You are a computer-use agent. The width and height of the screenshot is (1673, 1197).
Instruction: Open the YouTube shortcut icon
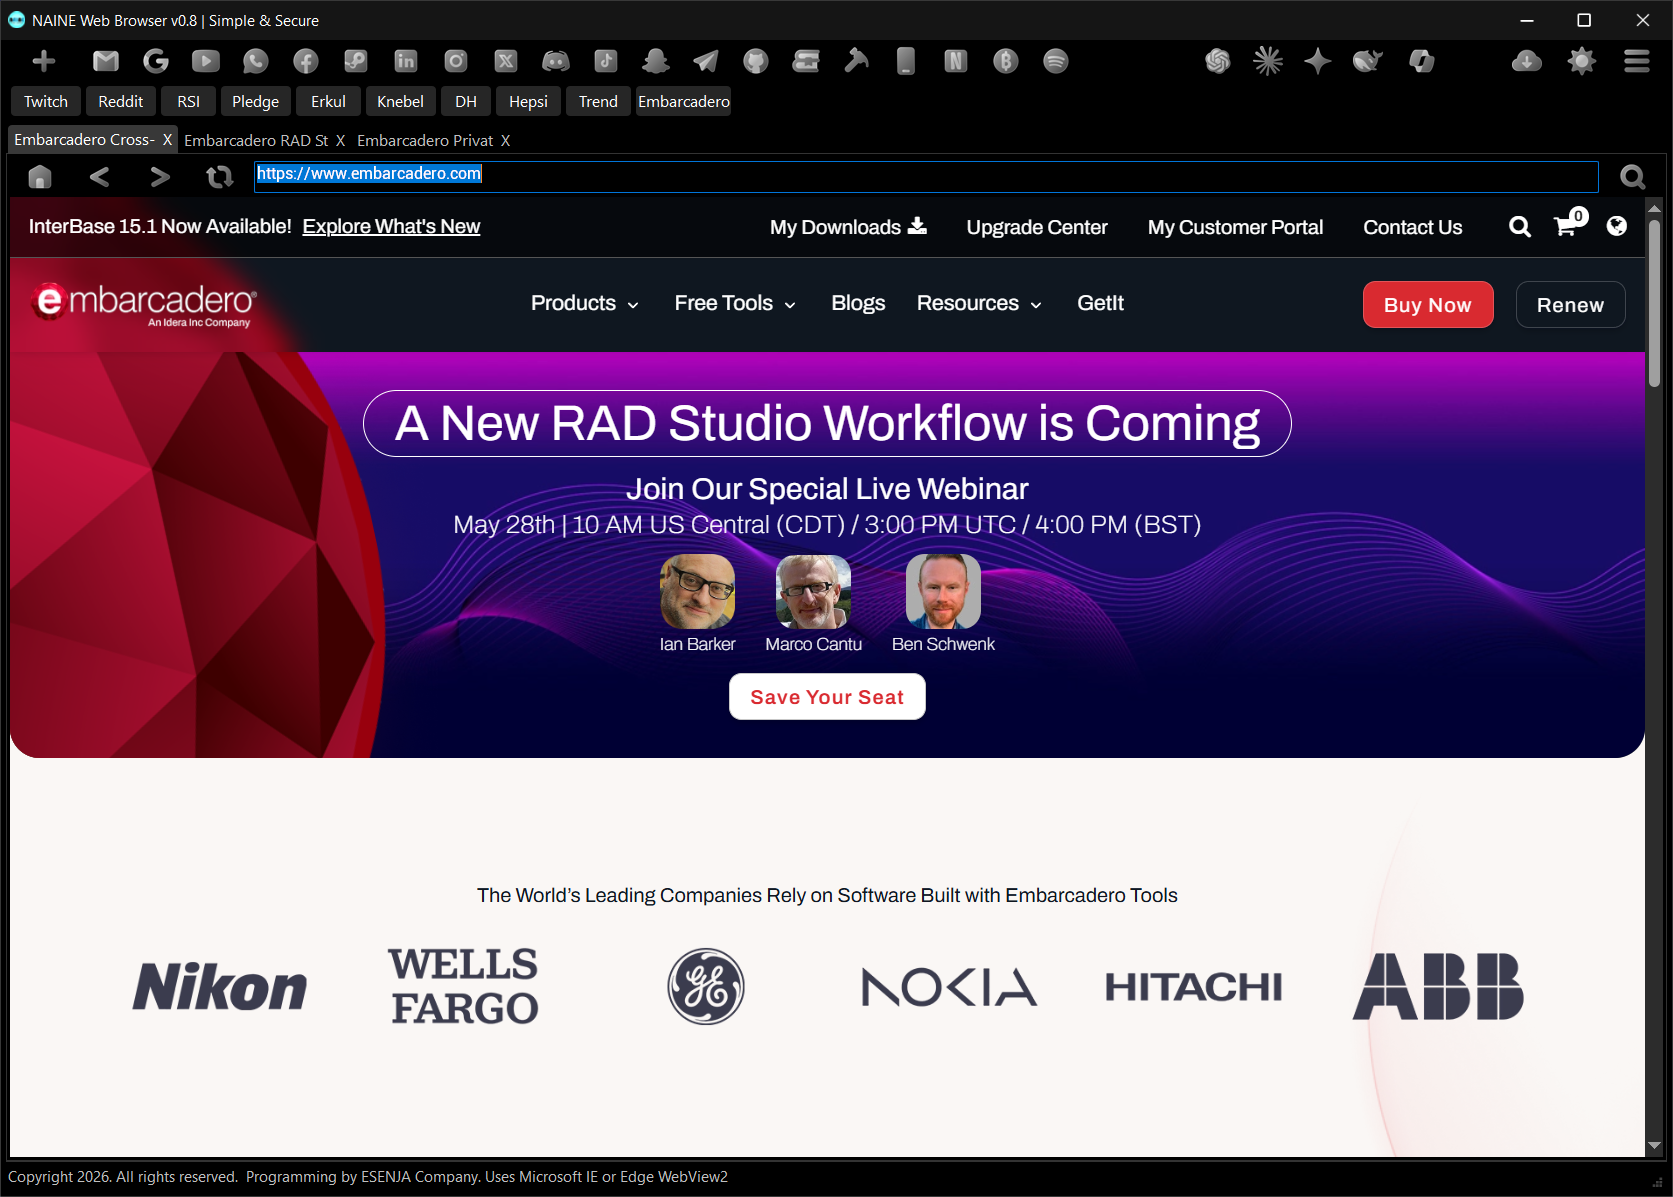(x=206, y=61)
